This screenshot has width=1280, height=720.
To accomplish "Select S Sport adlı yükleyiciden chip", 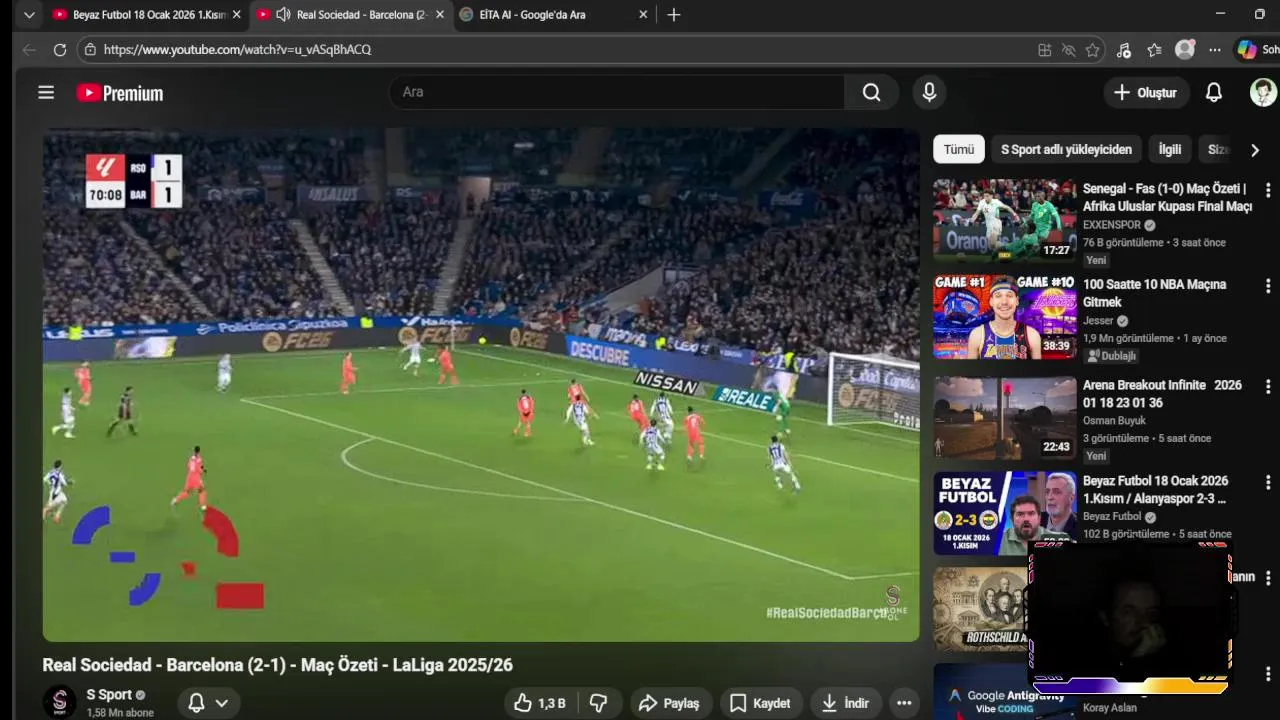I will [1066, 149].
